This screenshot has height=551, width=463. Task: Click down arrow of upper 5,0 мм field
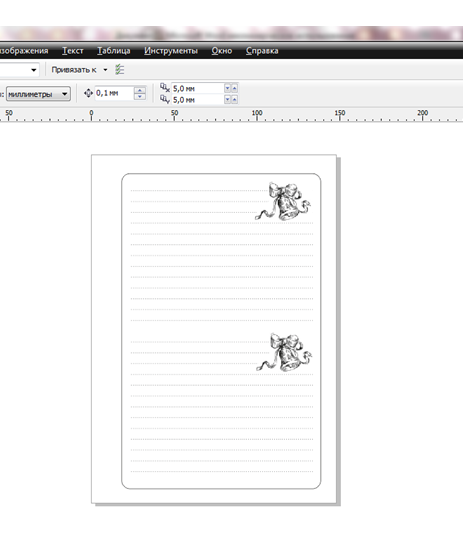pos(227,88)
